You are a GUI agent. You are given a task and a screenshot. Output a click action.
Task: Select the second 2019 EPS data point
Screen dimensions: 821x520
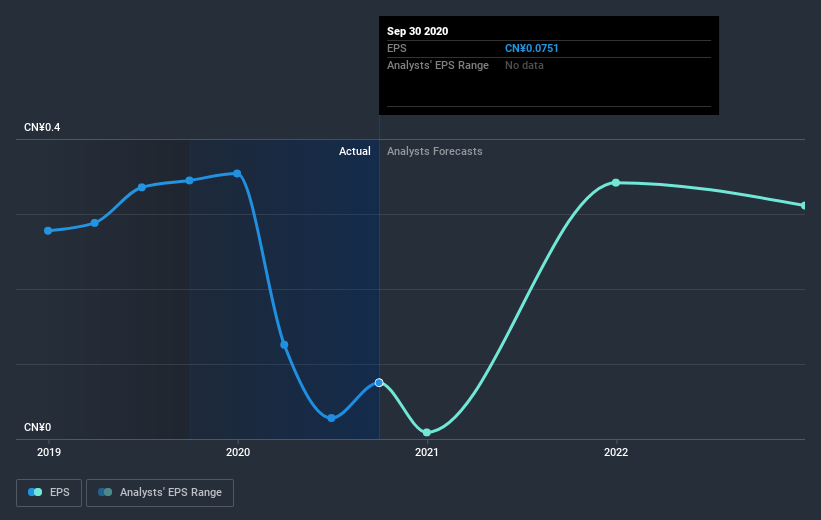pyautogui.click(x=95, y=223)
